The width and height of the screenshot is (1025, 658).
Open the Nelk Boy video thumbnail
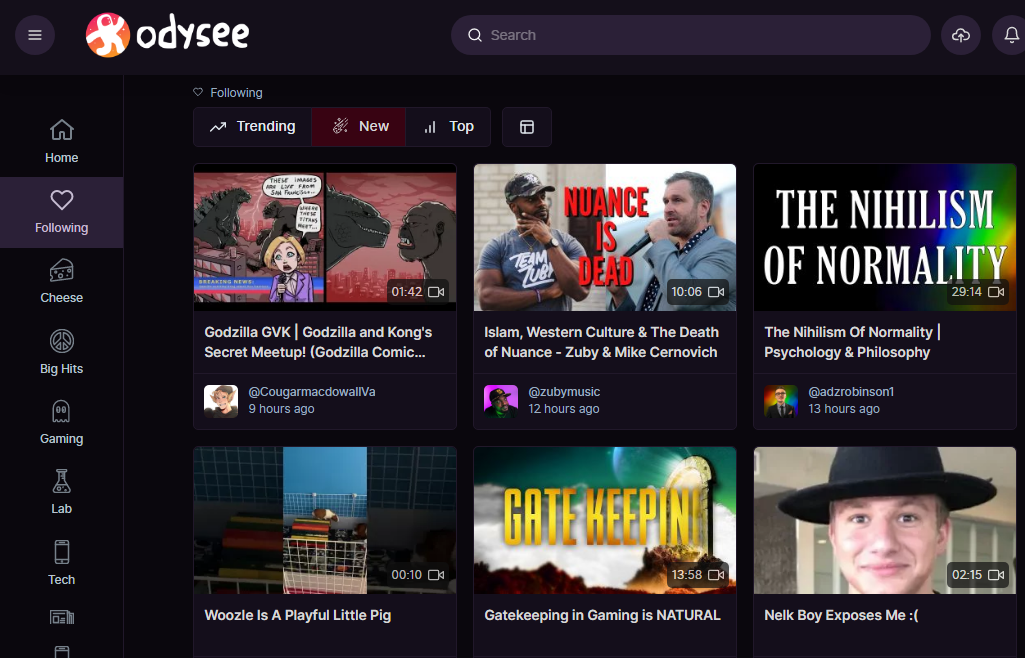884,520
